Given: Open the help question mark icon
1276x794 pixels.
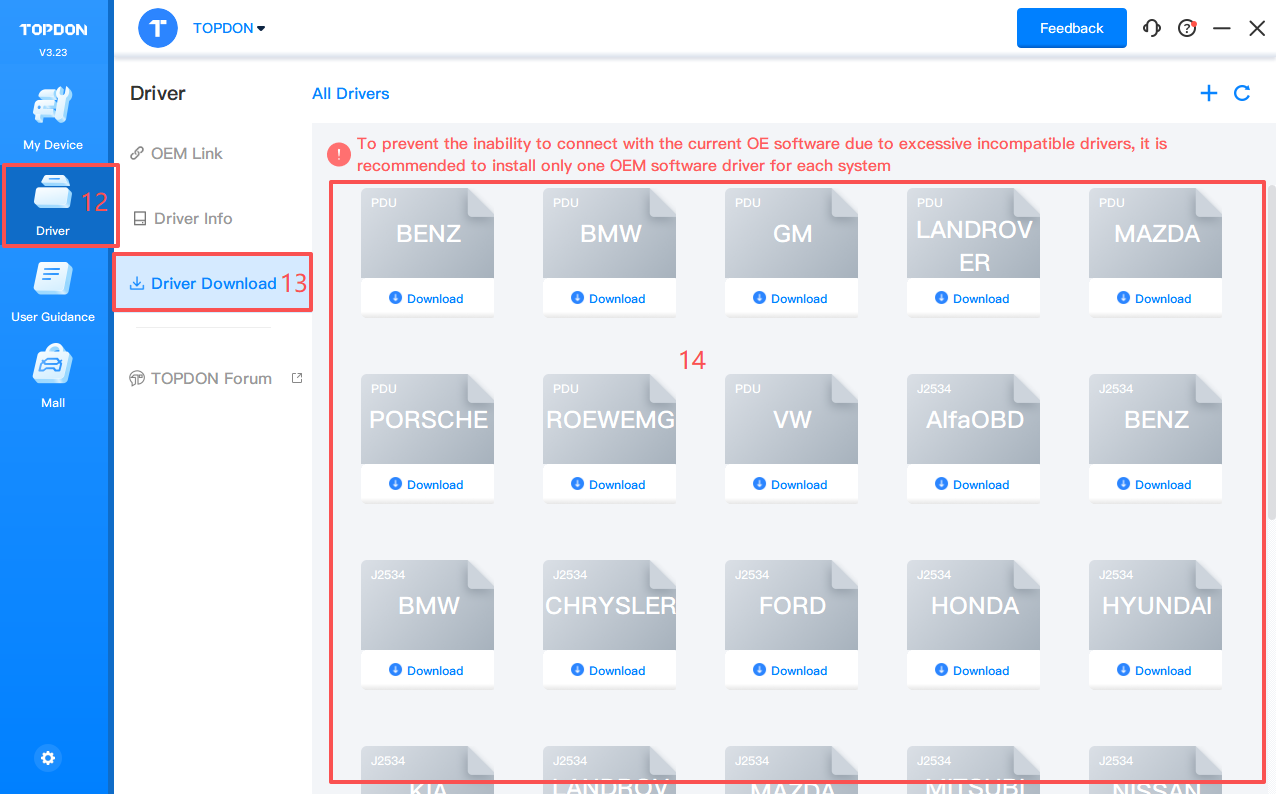Looking at the screenshot, I should click(1187, 28).
